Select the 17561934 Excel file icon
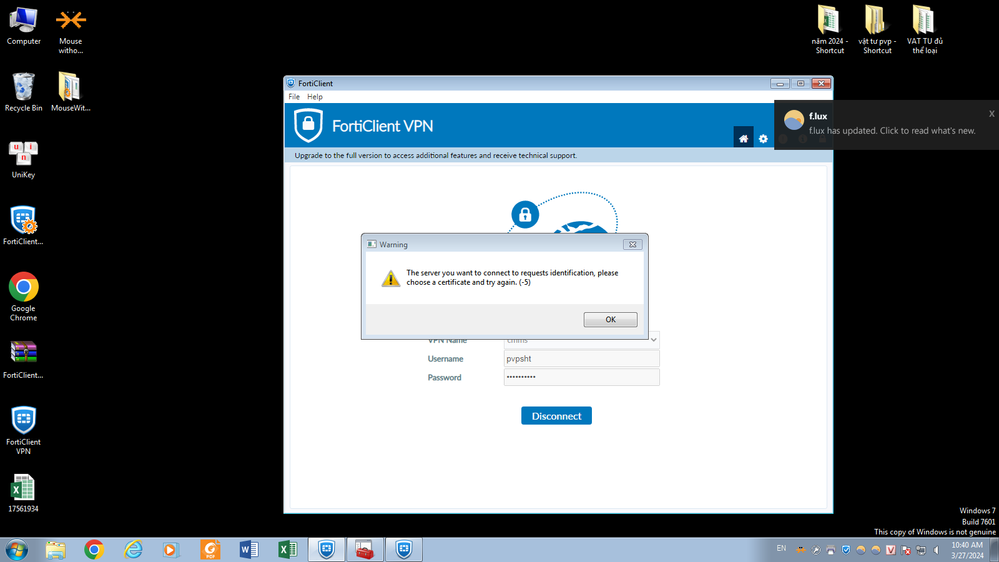Image resolution: width=999 pixels, height=562 pixels. click(24, 494)
